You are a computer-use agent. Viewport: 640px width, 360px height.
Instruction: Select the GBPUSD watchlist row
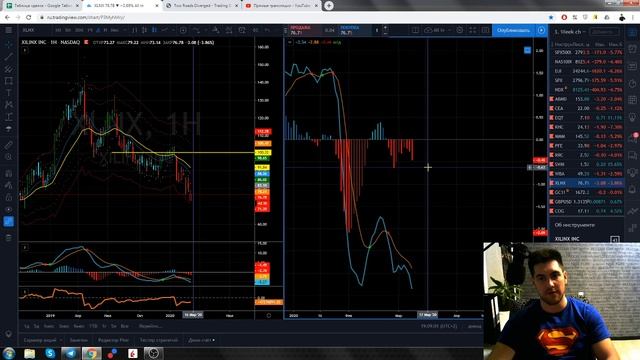pyautogui.click(x=587, y=202)
